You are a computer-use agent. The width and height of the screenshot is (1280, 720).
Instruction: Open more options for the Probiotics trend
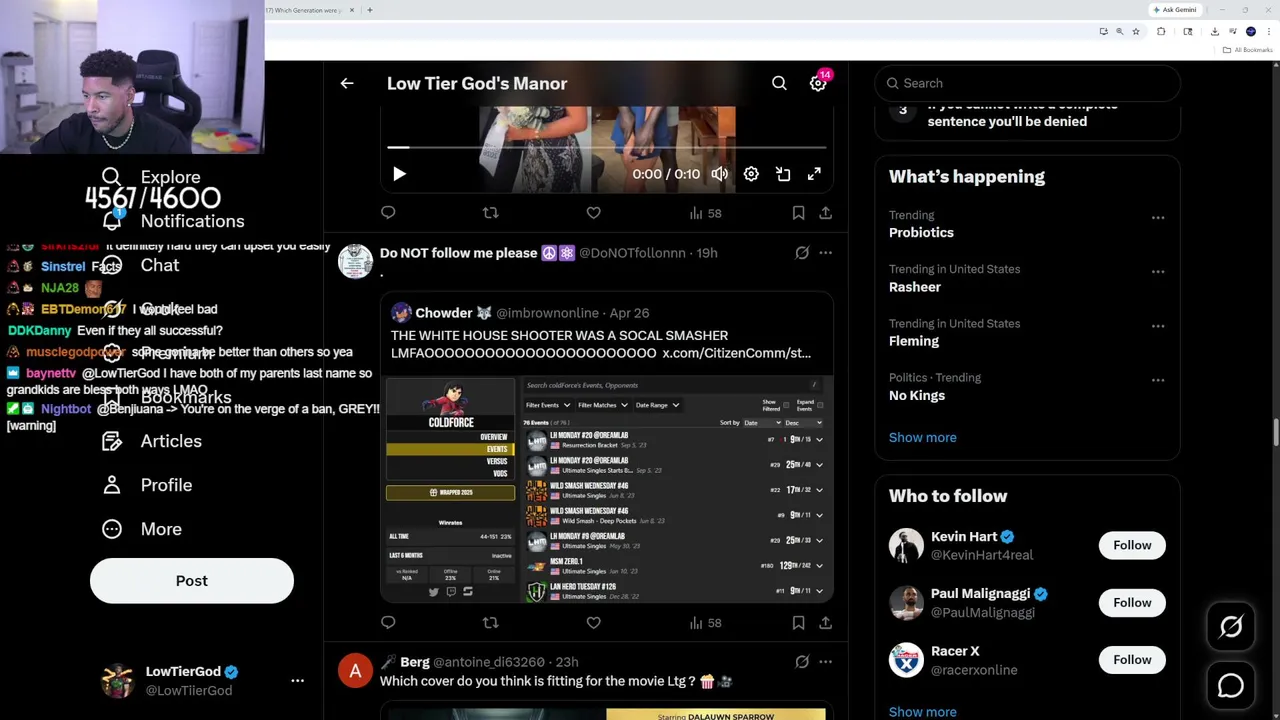(1158, 217)
